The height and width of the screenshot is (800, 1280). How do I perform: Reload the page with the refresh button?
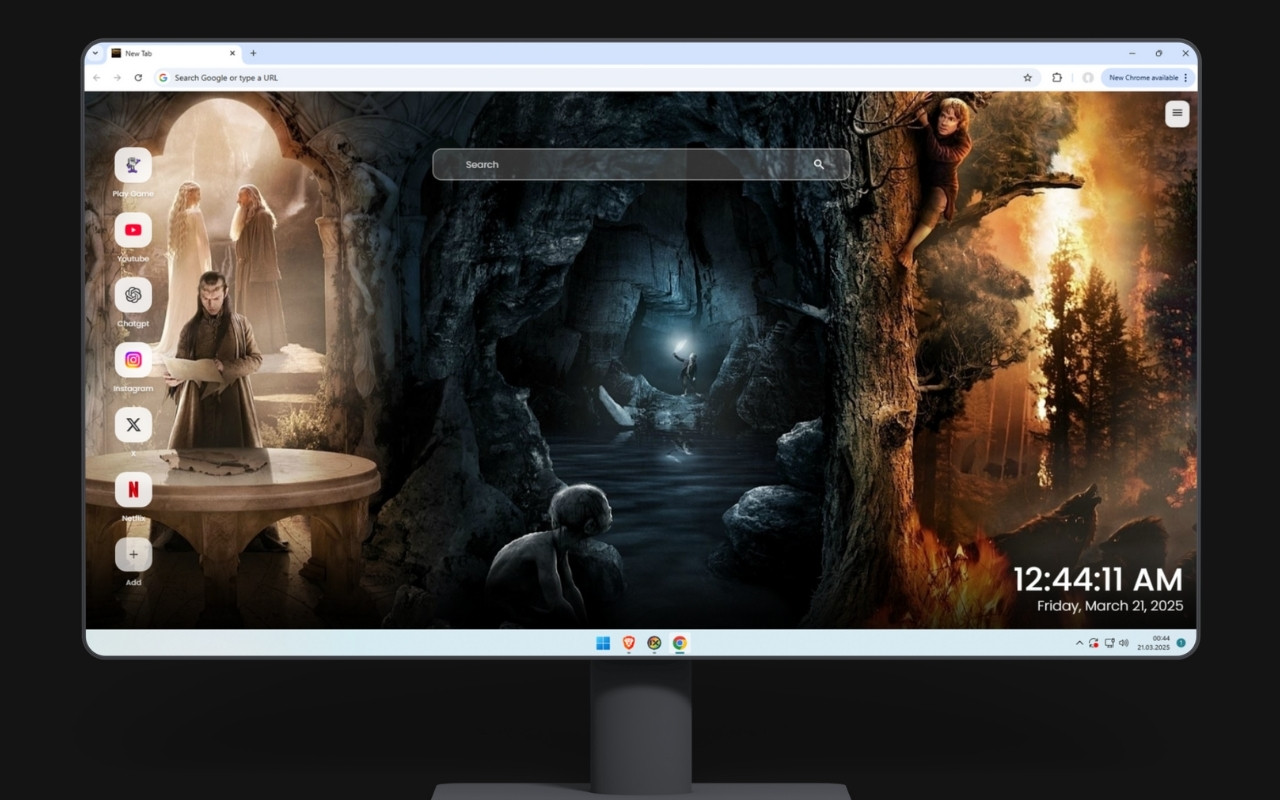point(139,77)
